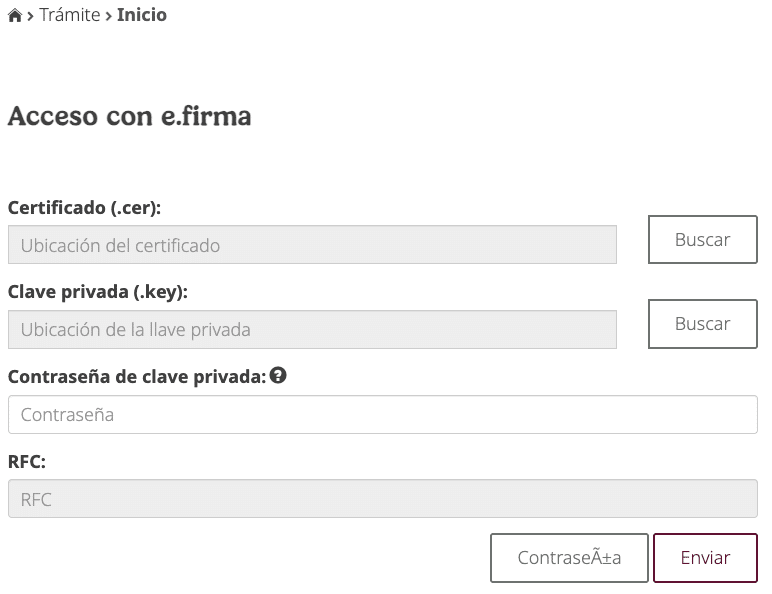The width and height of the screenshot is (772, 594).
Task: Click into the Contraseña password field
Action: (x=383, y=415)
